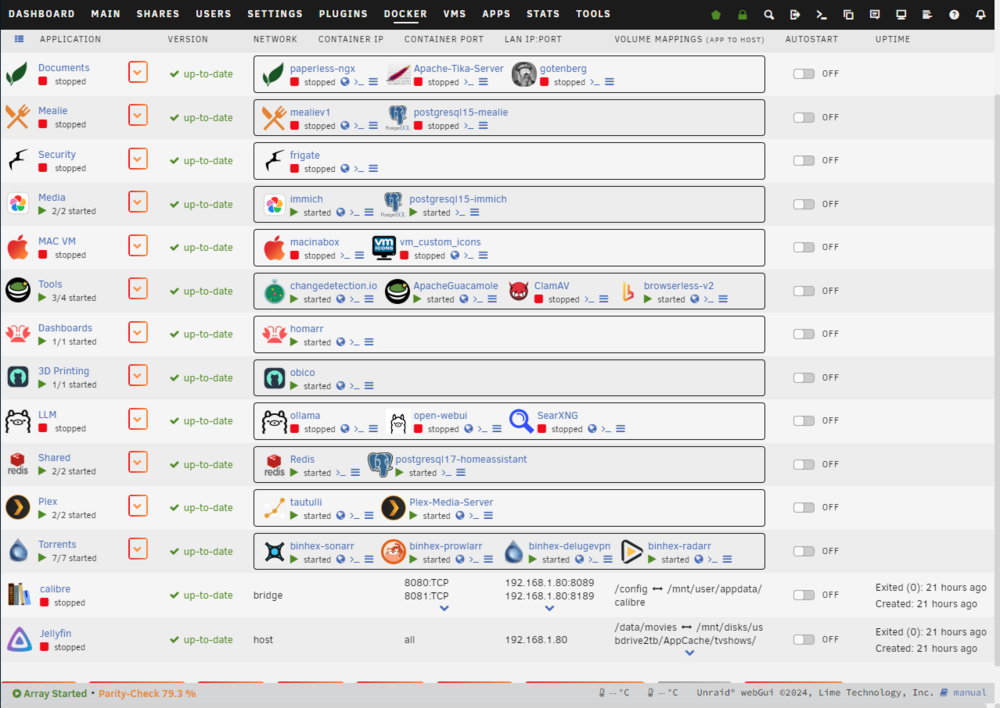
Task: Open console icon for homarr
Action: pos(355,343)
